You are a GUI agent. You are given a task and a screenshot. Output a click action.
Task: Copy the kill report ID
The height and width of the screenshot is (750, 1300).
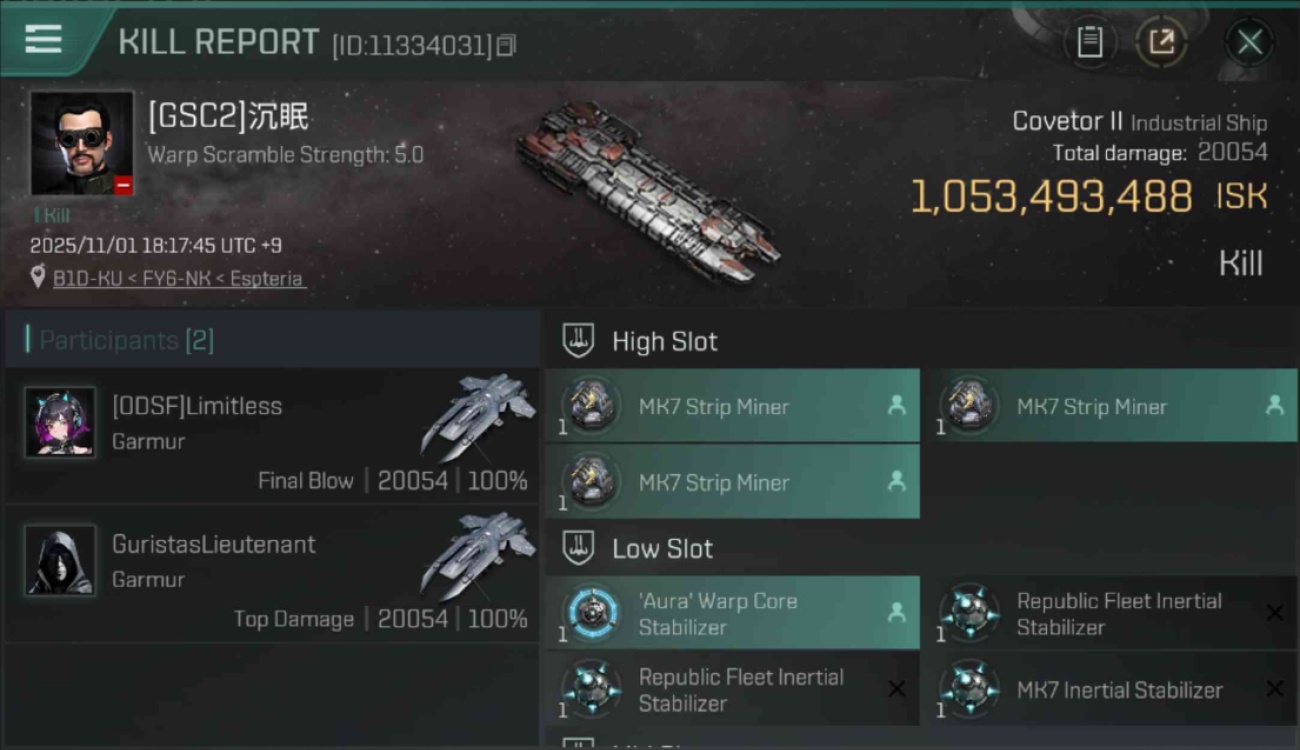pyautogui.click(x=506, y=45)
